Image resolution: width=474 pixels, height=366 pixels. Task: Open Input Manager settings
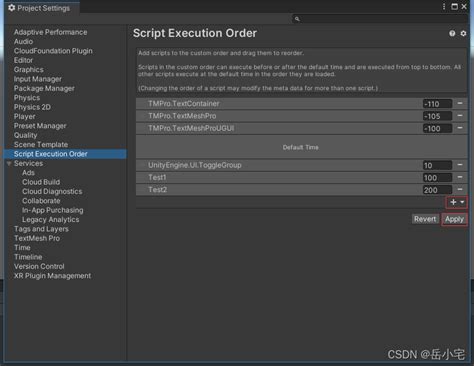pos(38,79)
